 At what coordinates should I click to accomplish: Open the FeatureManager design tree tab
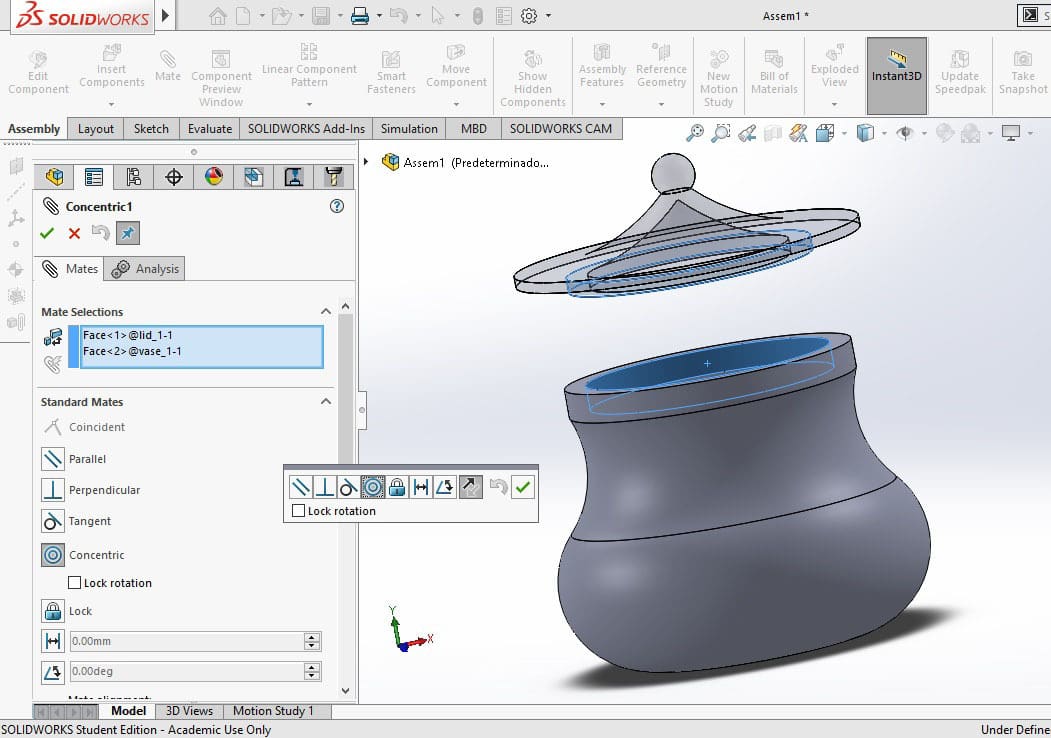(x=55, y=177)
